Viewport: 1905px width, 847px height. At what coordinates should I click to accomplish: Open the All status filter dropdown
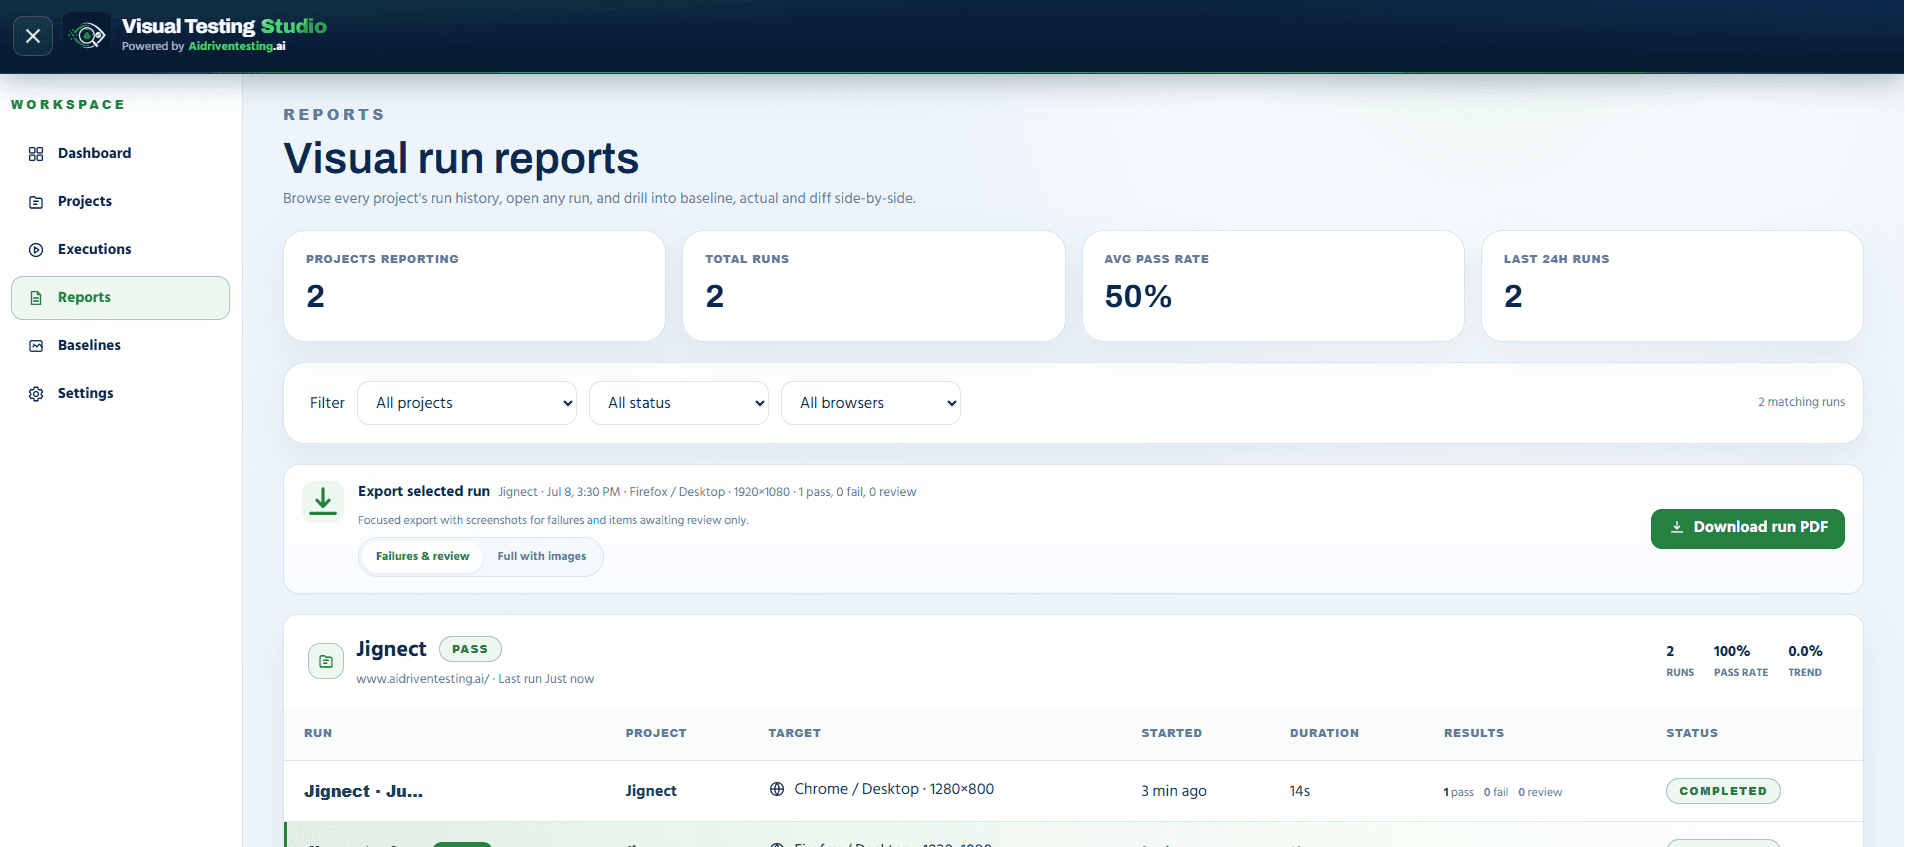click(x=679, y=403)
